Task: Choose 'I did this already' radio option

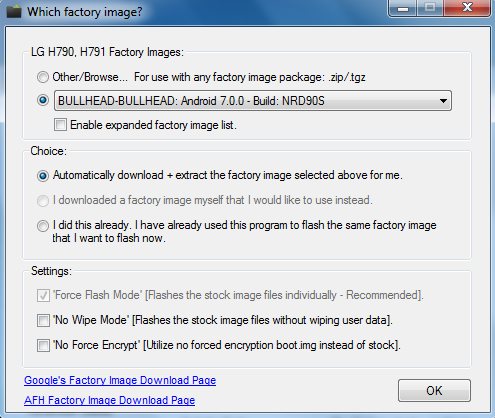Action: pyautogui.click(x=43, y=226)
